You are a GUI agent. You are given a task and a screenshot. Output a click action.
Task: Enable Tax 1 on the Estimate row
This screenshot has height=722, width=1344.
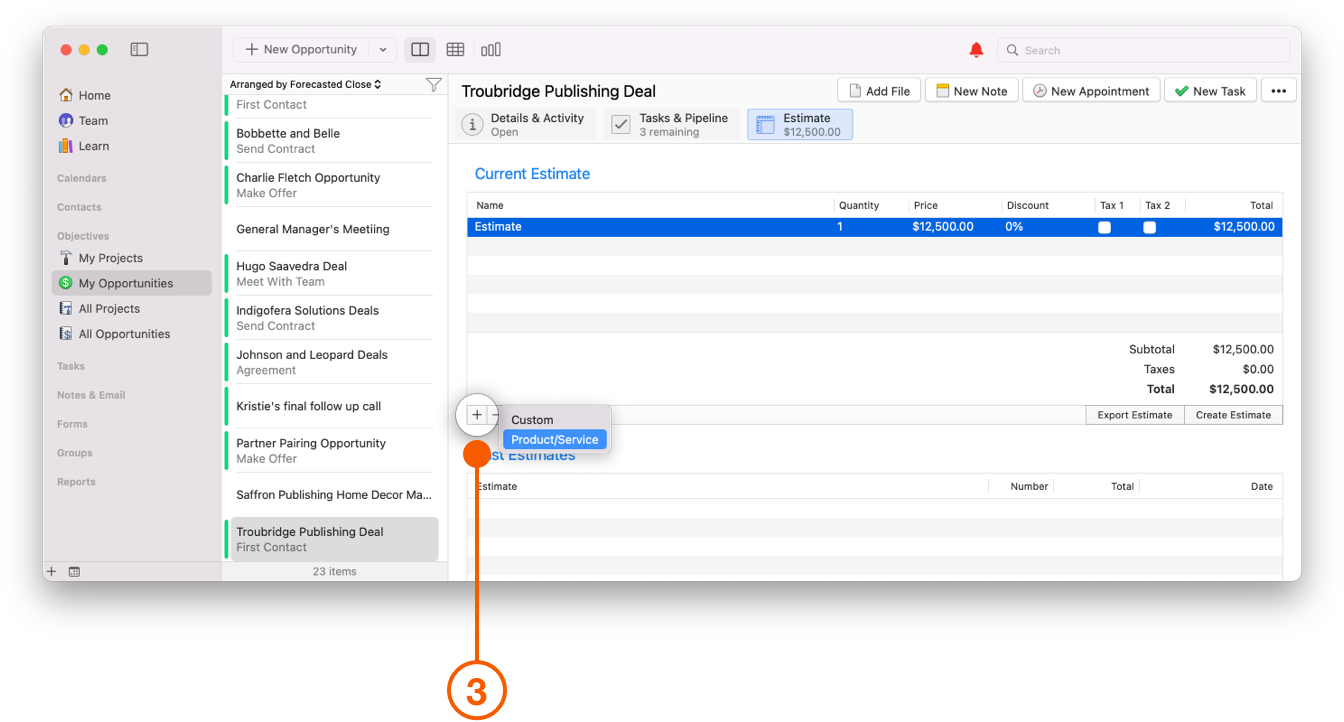1104,227
